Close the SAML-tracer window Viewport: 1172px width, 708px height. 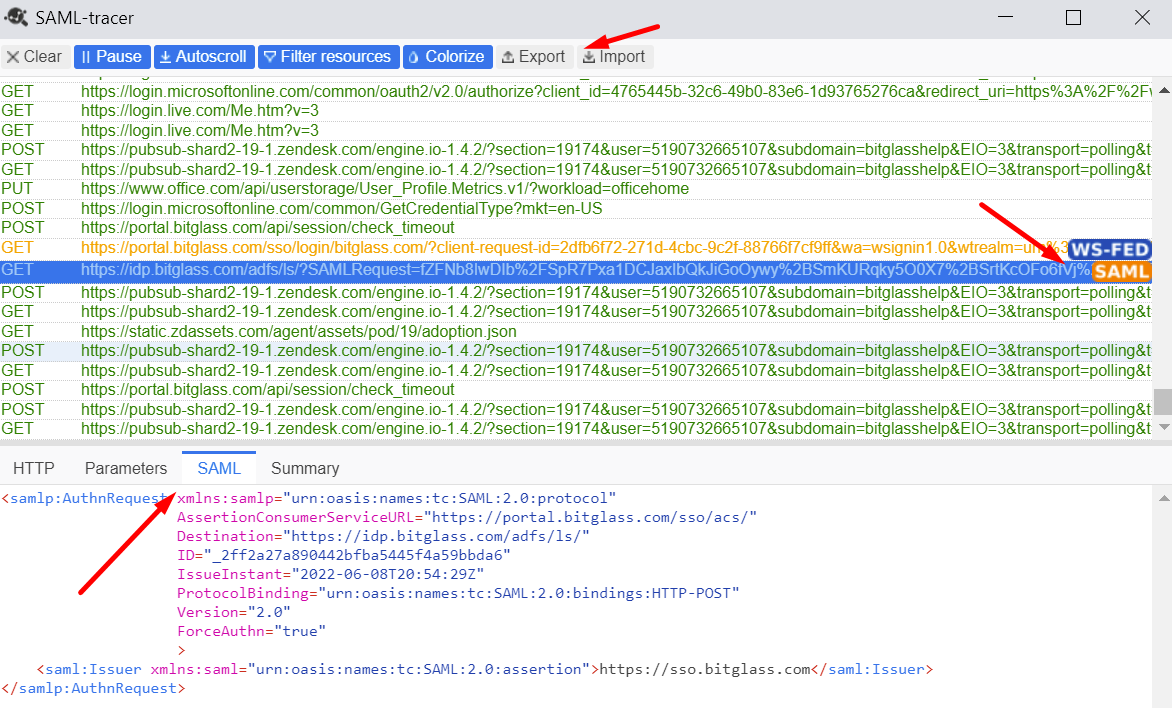click(x=1141, y=17)
